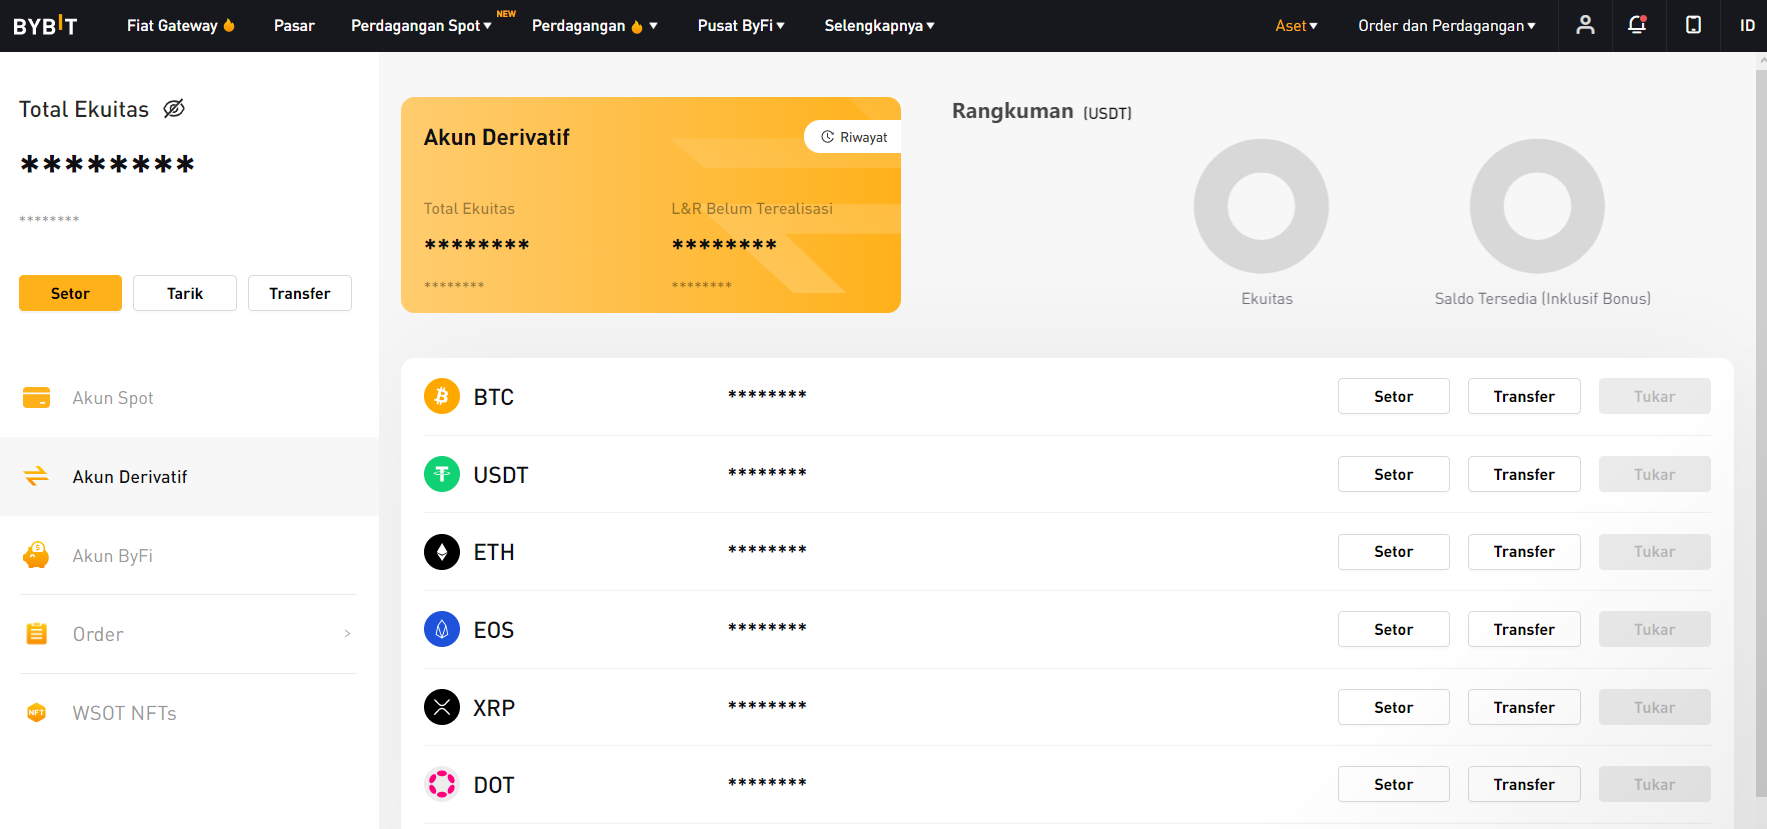Click the XRP coin icon
This screenshot has height=829, width=1767.
(x=442, y=707)
